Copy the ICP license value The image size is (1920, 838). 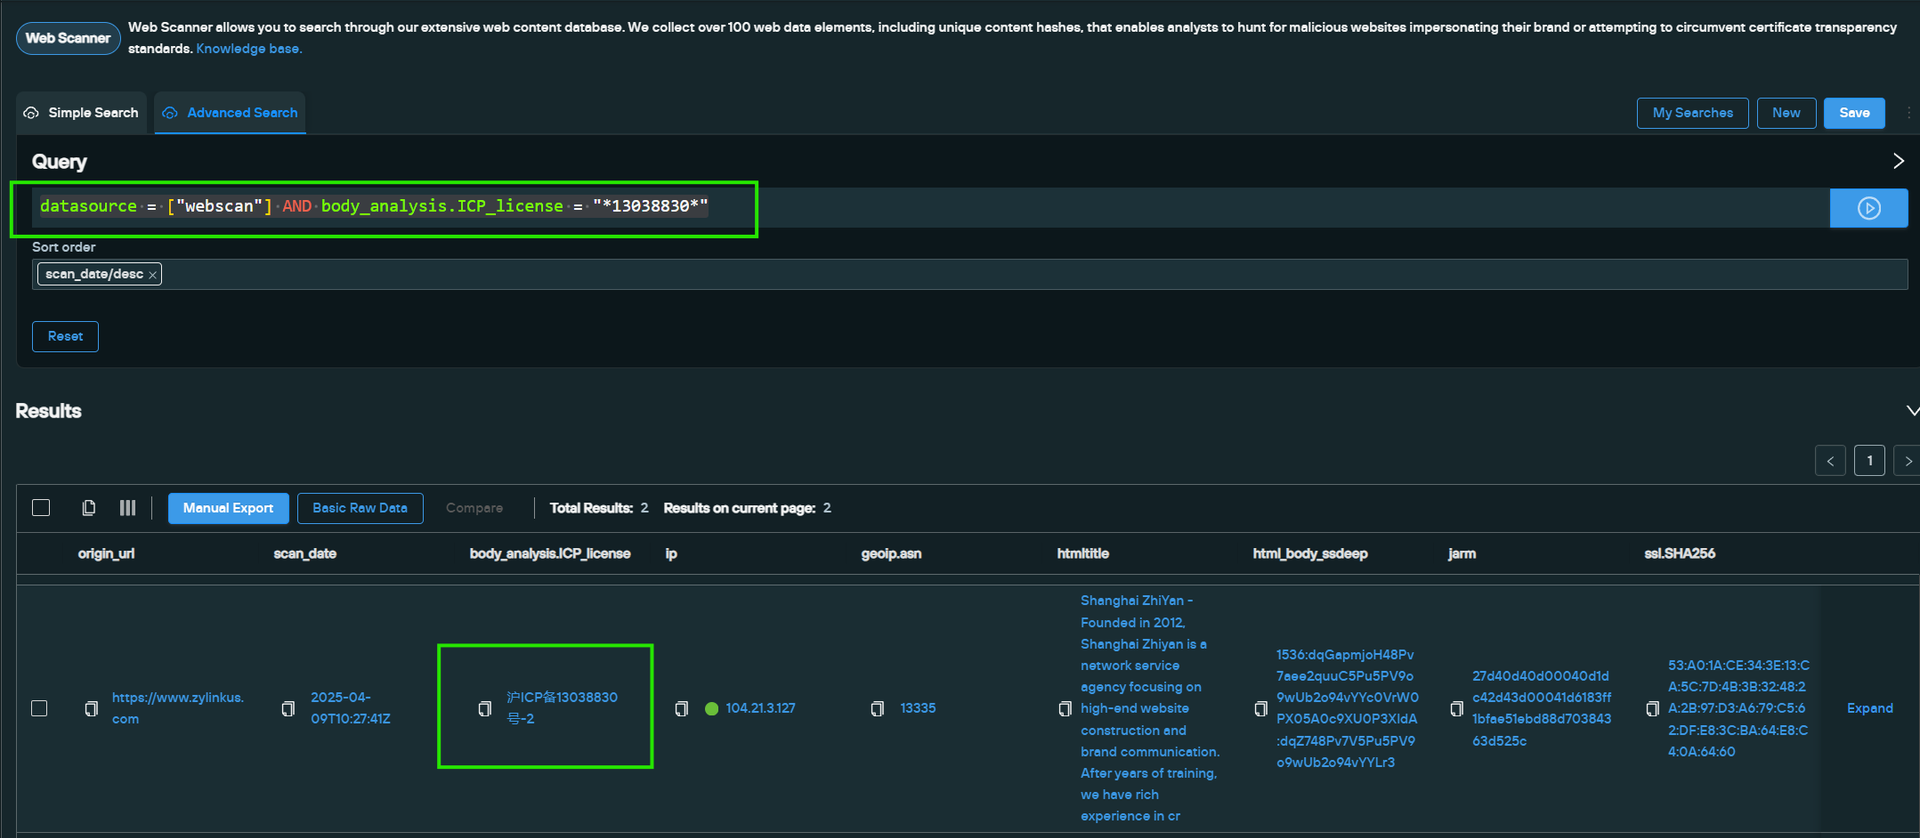pyautogui.click(x=485, y=708)
